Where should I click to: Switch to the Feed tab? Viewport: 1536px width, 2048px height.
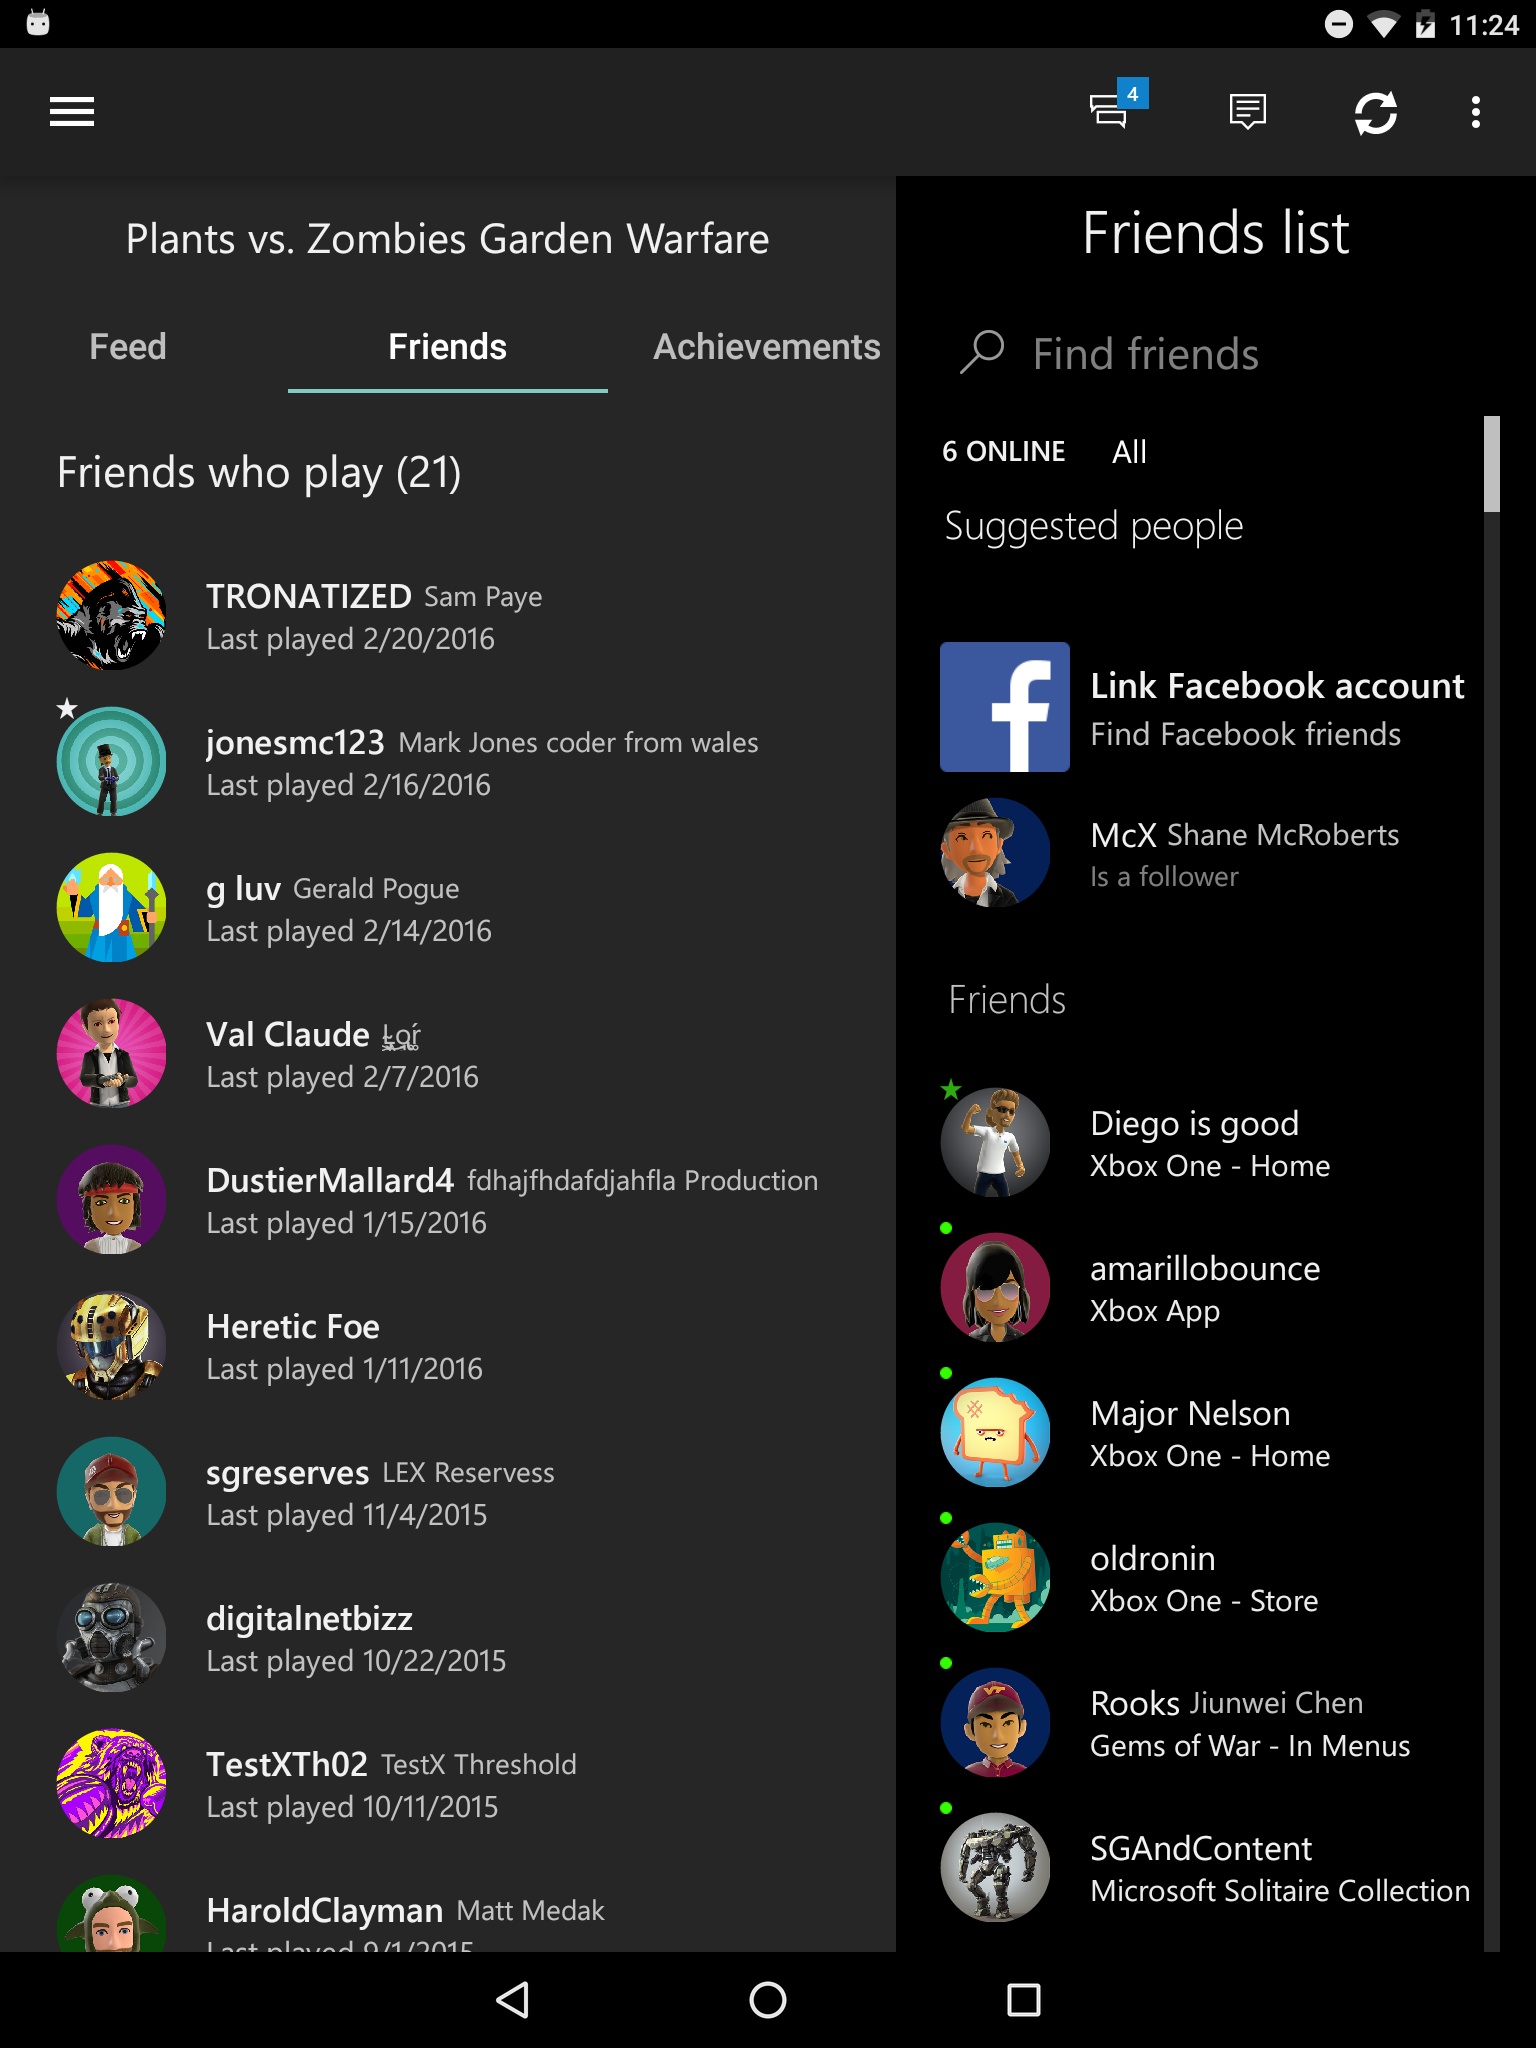128,347
